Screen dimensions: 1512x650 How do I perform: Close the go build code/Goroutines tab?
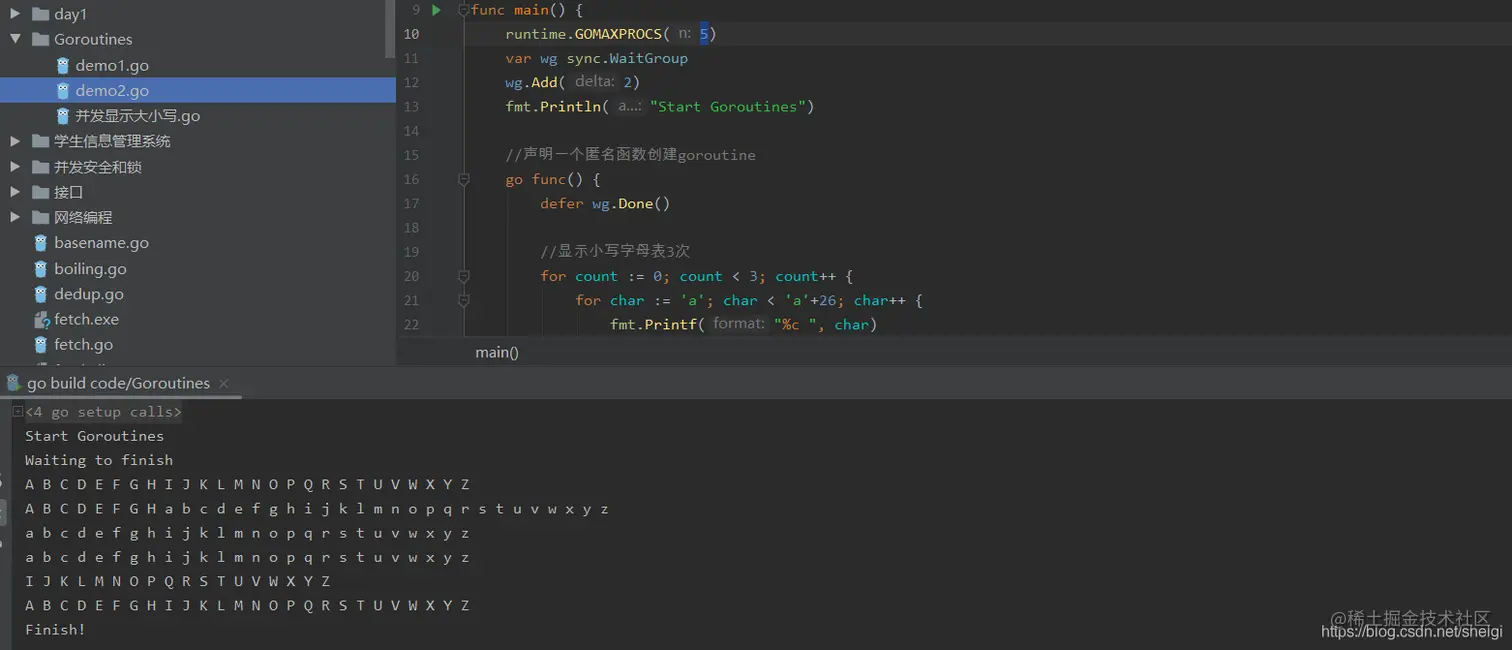click(x=224, y=383)
